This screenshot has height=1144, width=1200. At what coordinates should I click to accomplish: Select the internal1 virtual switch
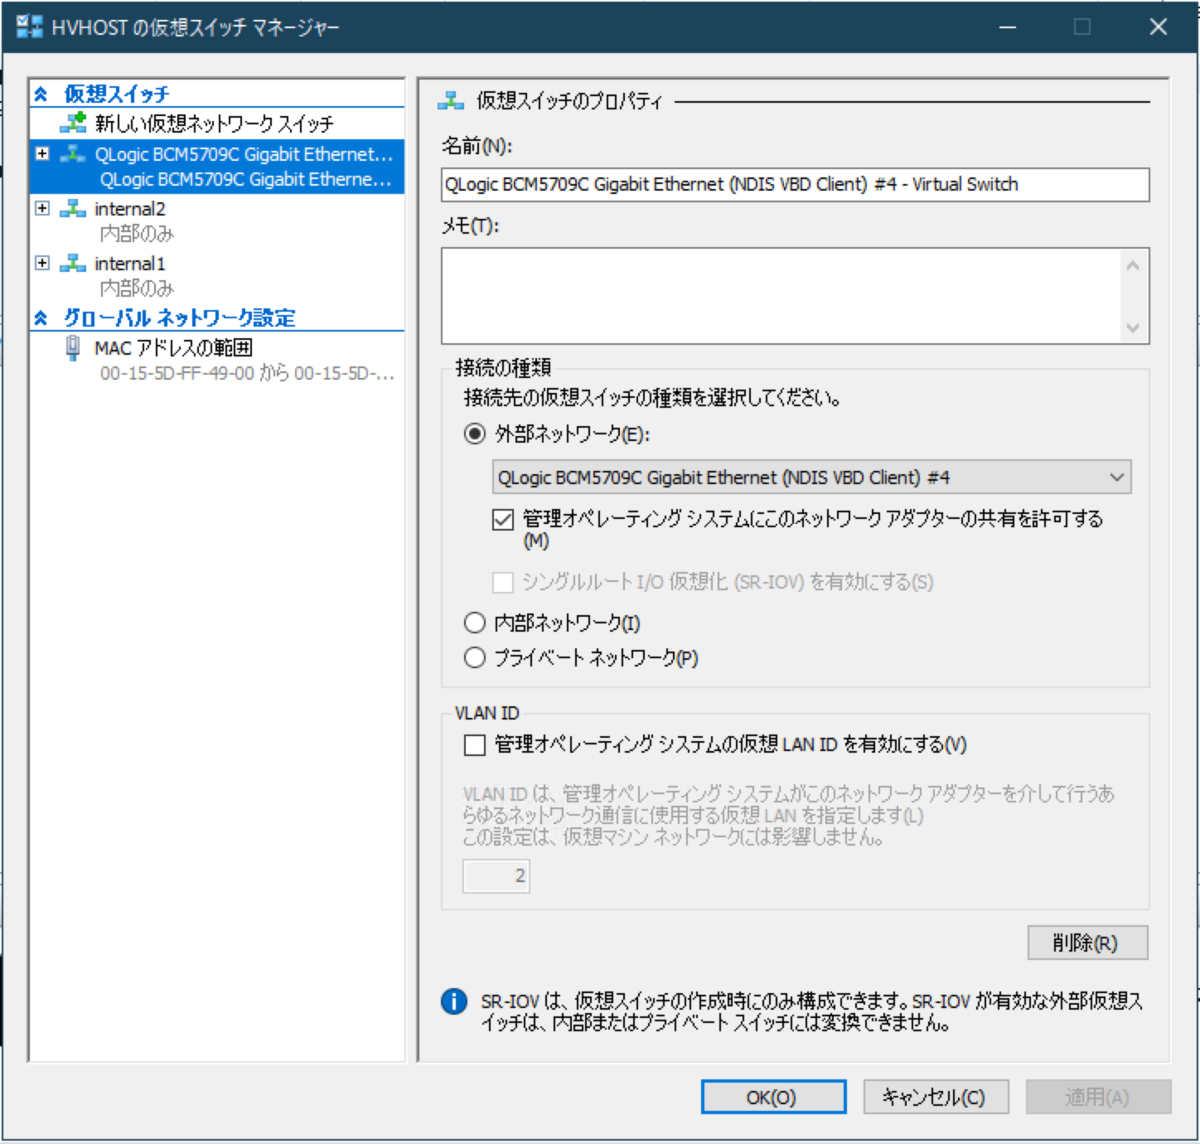click(130, 263)
